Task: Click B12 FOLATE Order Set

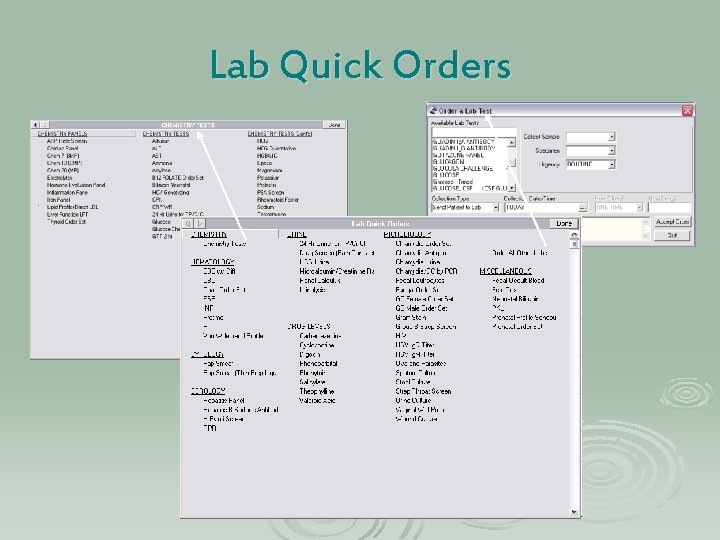Action: pyautogui.click(x=178, y=177)
